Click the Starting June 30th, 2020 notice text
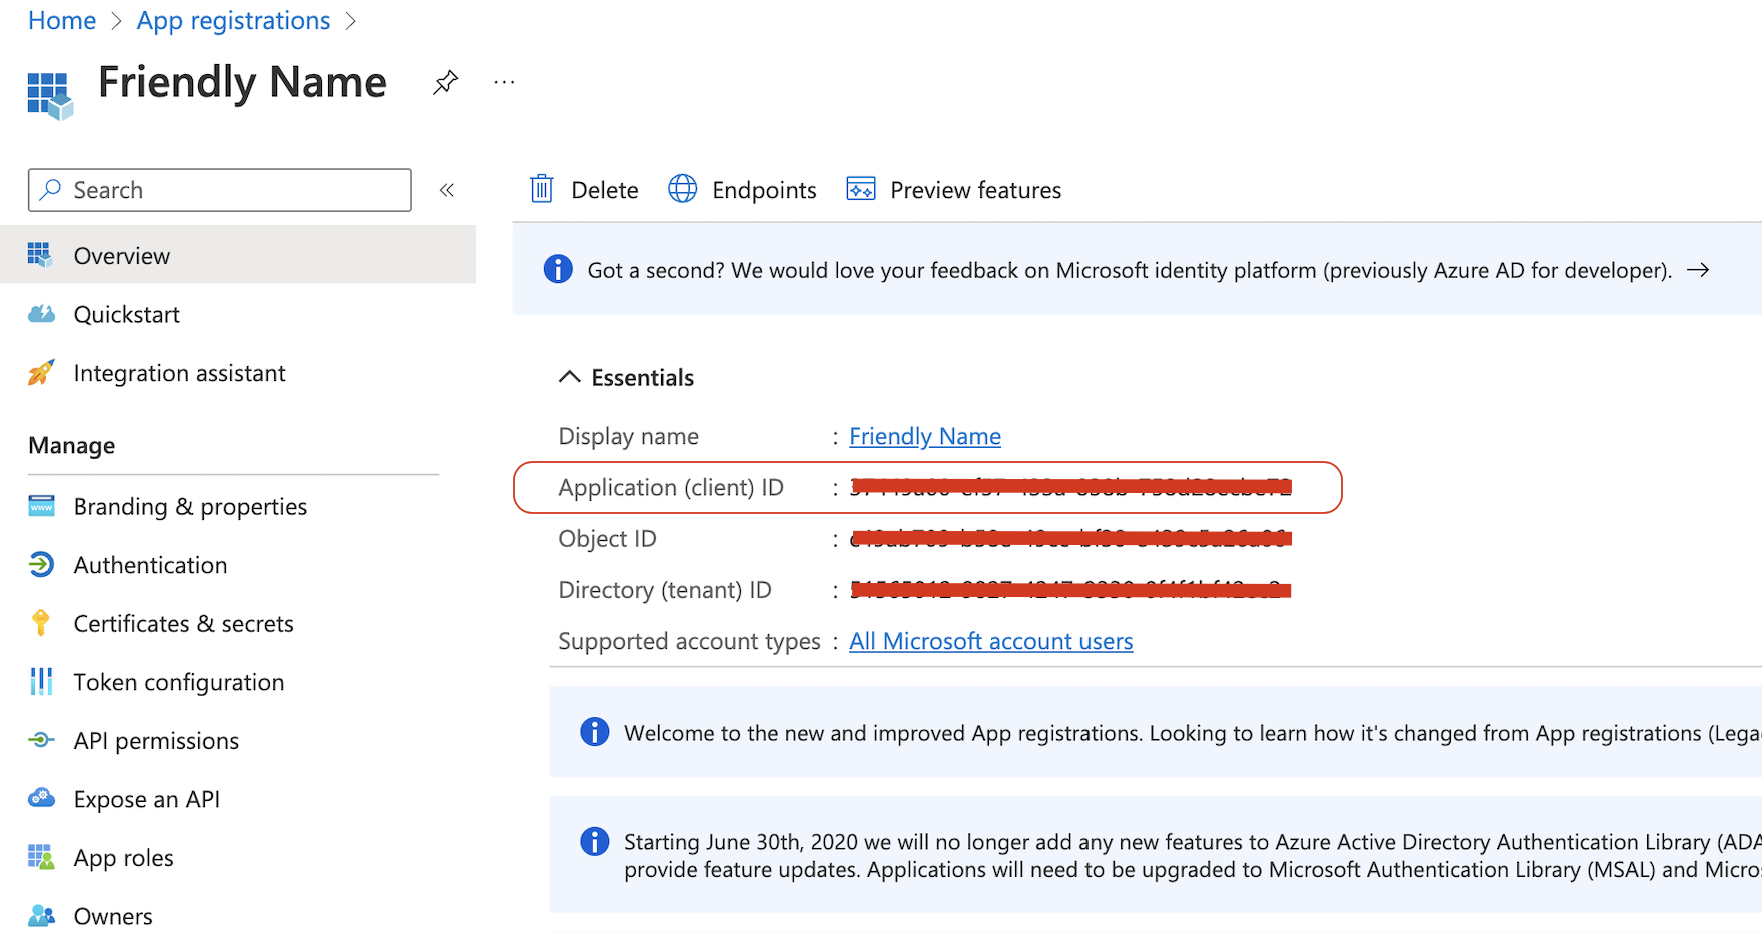1762x932 pixels. click(1192, 856)
